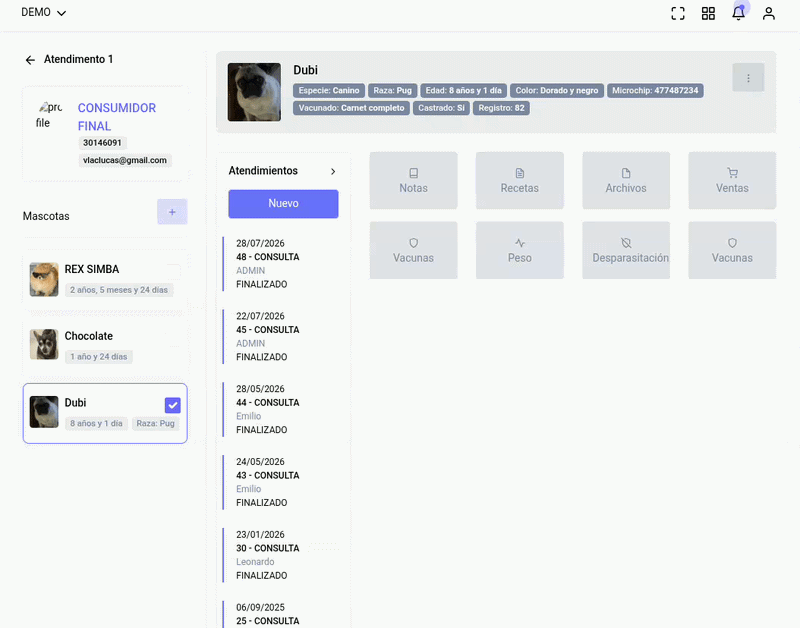Click the Microchip: 477487234 tag
This screenshot has height=628, width=800.
[655, 90]
